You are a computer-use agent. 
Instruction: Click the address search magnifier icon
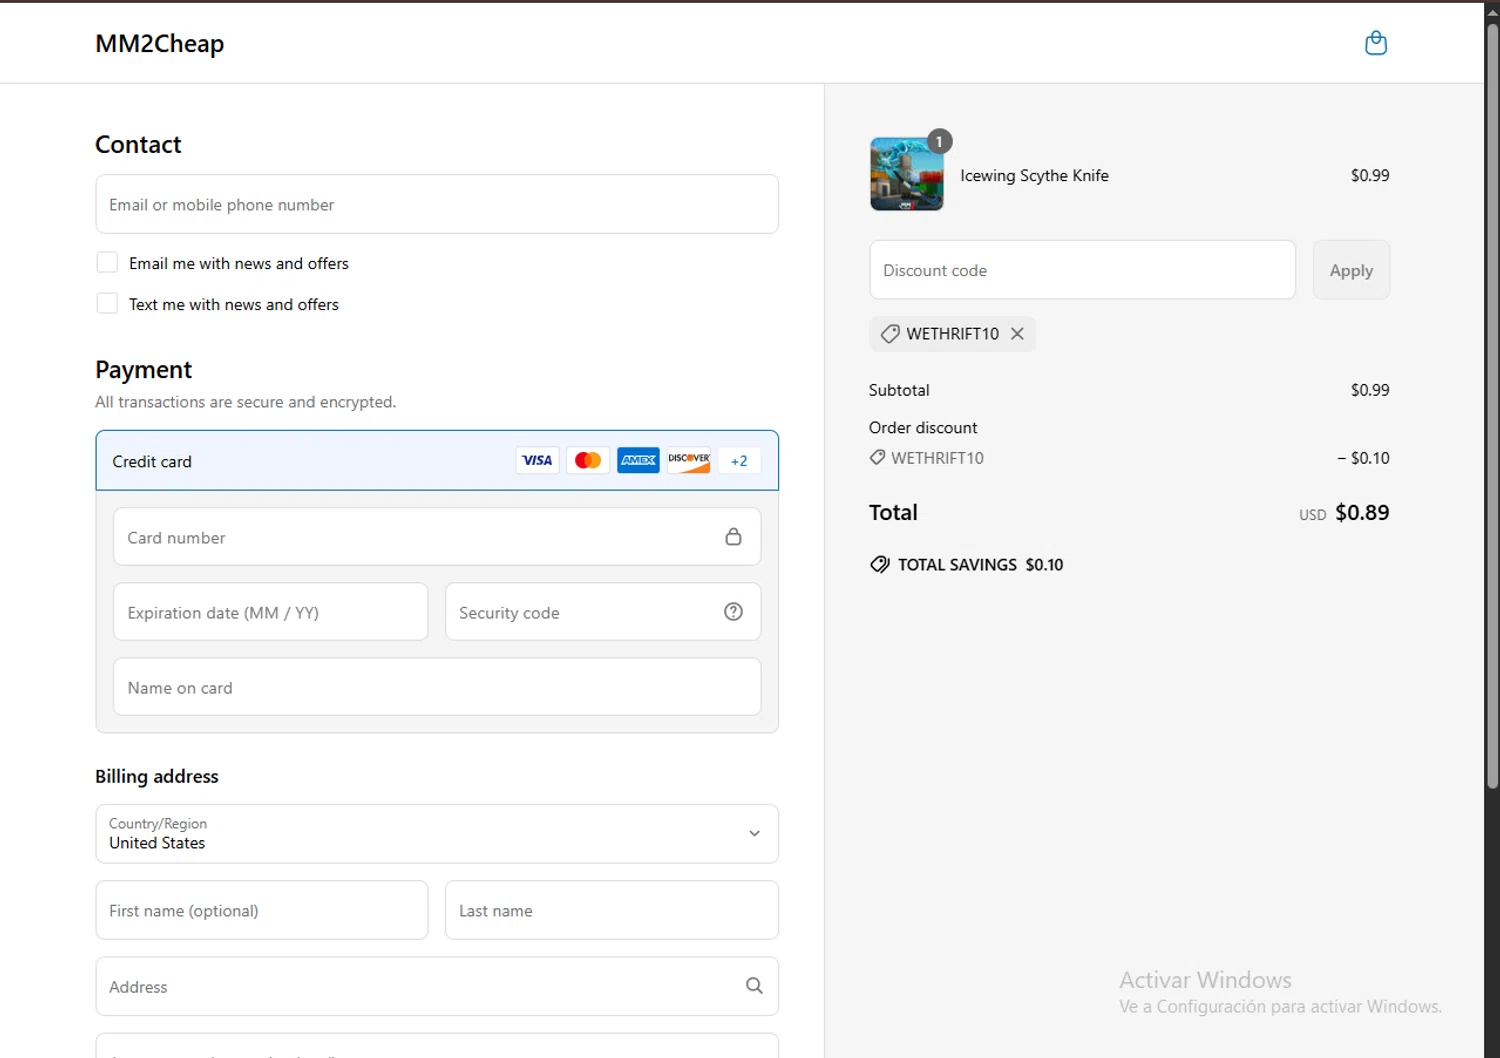pos(754,986)
